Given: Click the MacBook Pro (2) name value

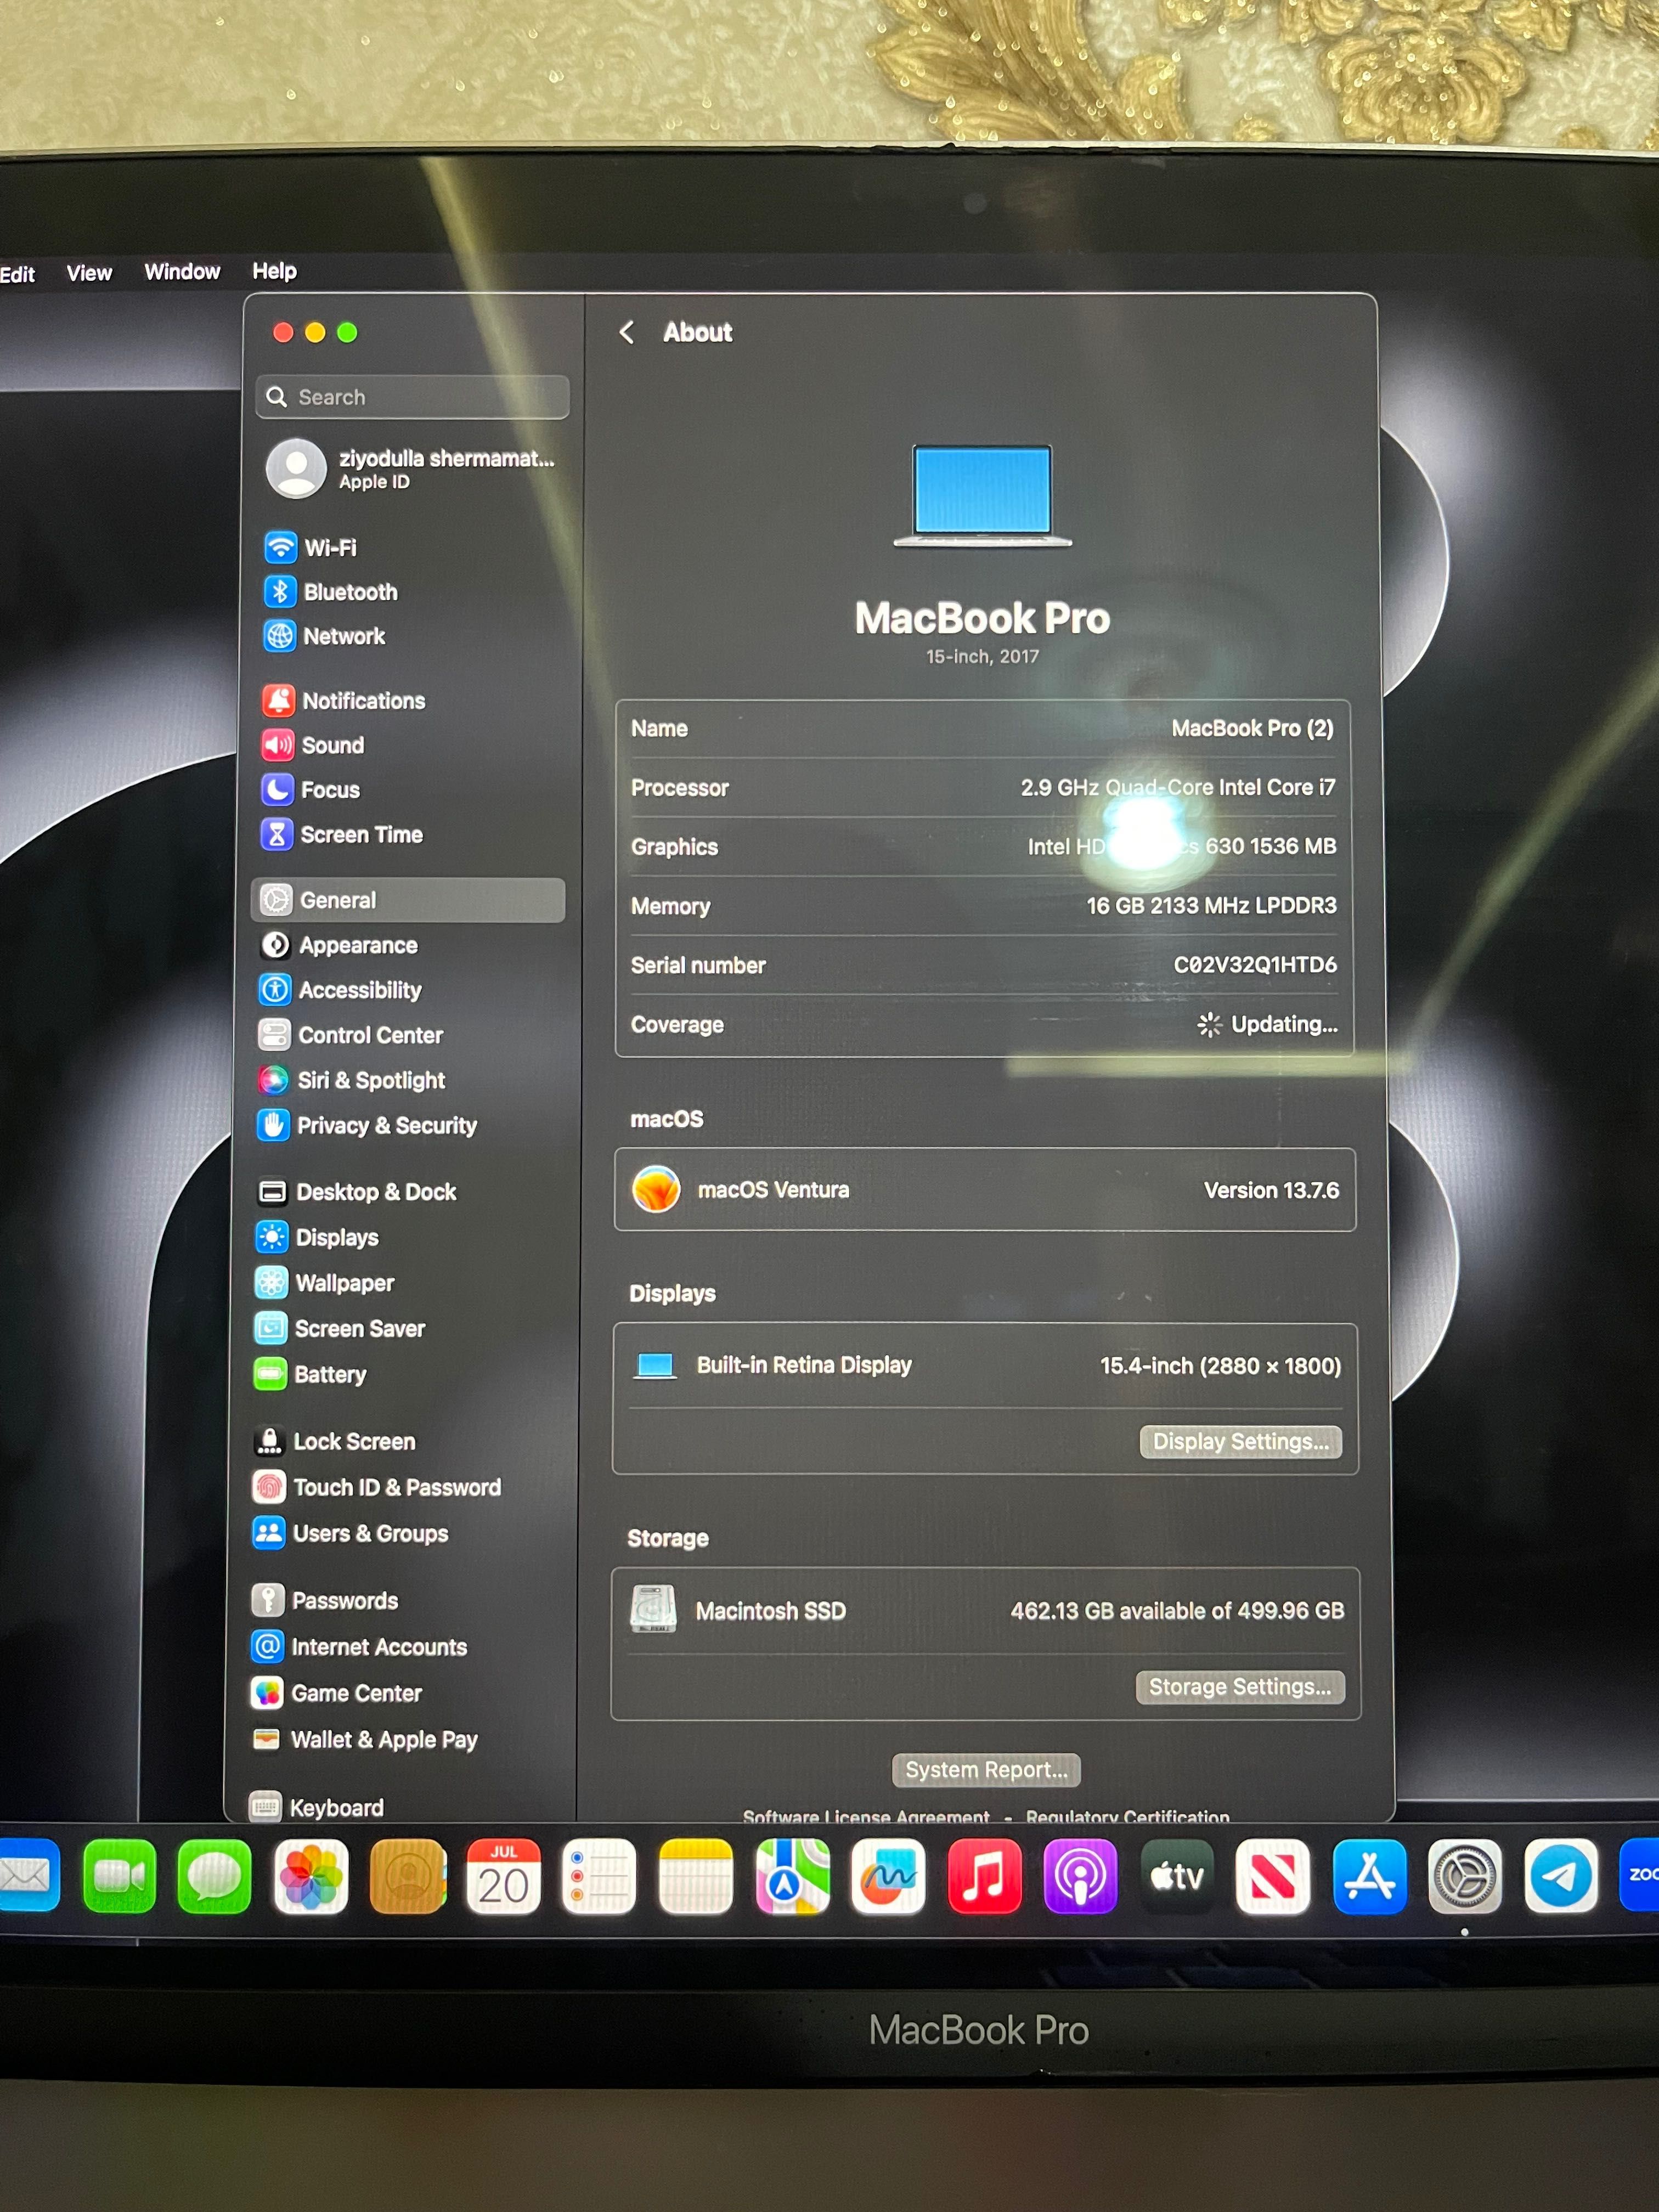Looking at the screenshot, I should tap(1252, 728).
